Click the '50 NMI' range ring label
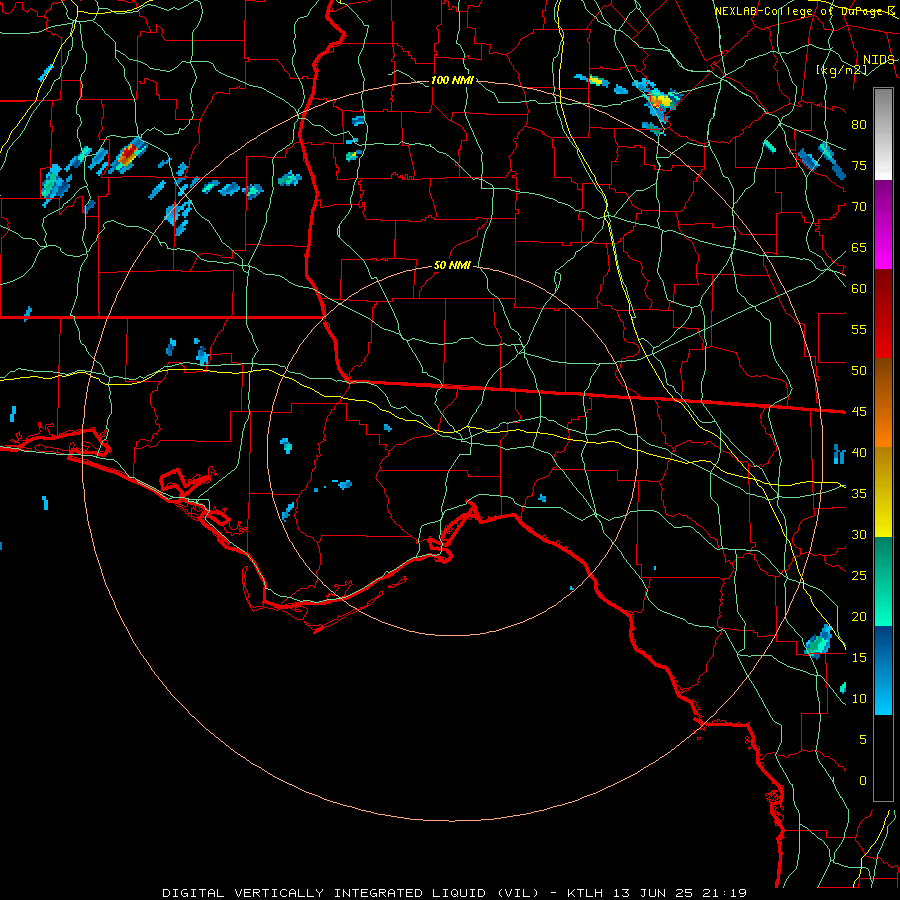The height and width of the screenshot is (900, 900). tap(452, 265)
